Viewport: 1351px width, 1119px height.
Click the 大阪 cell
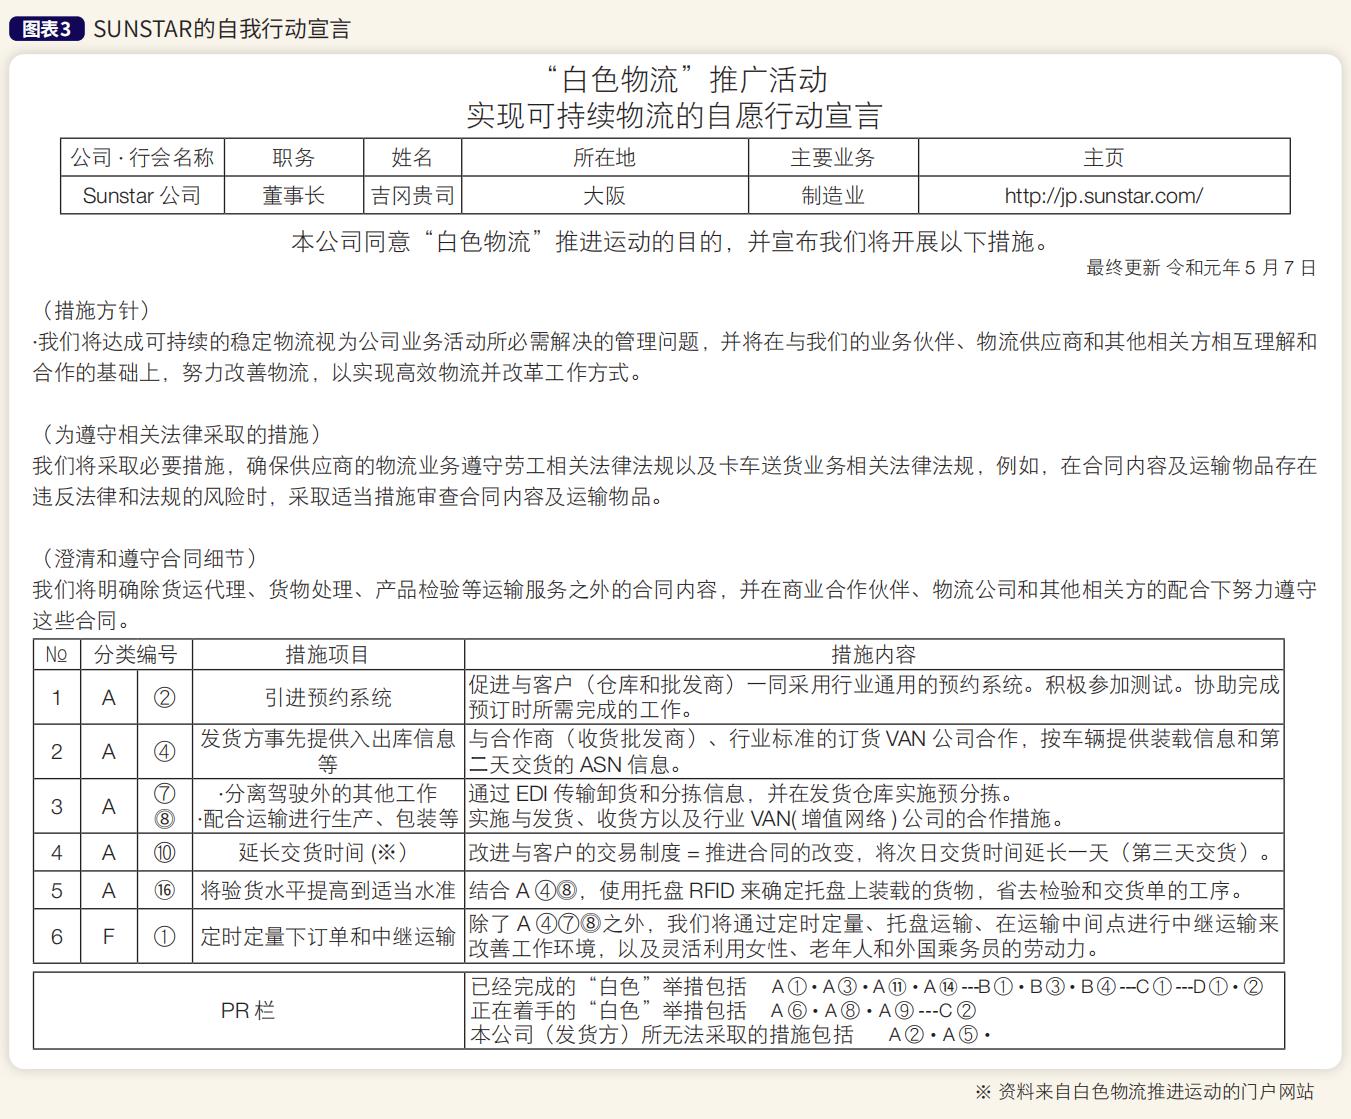pyautogui.click(x=604, y=196)
